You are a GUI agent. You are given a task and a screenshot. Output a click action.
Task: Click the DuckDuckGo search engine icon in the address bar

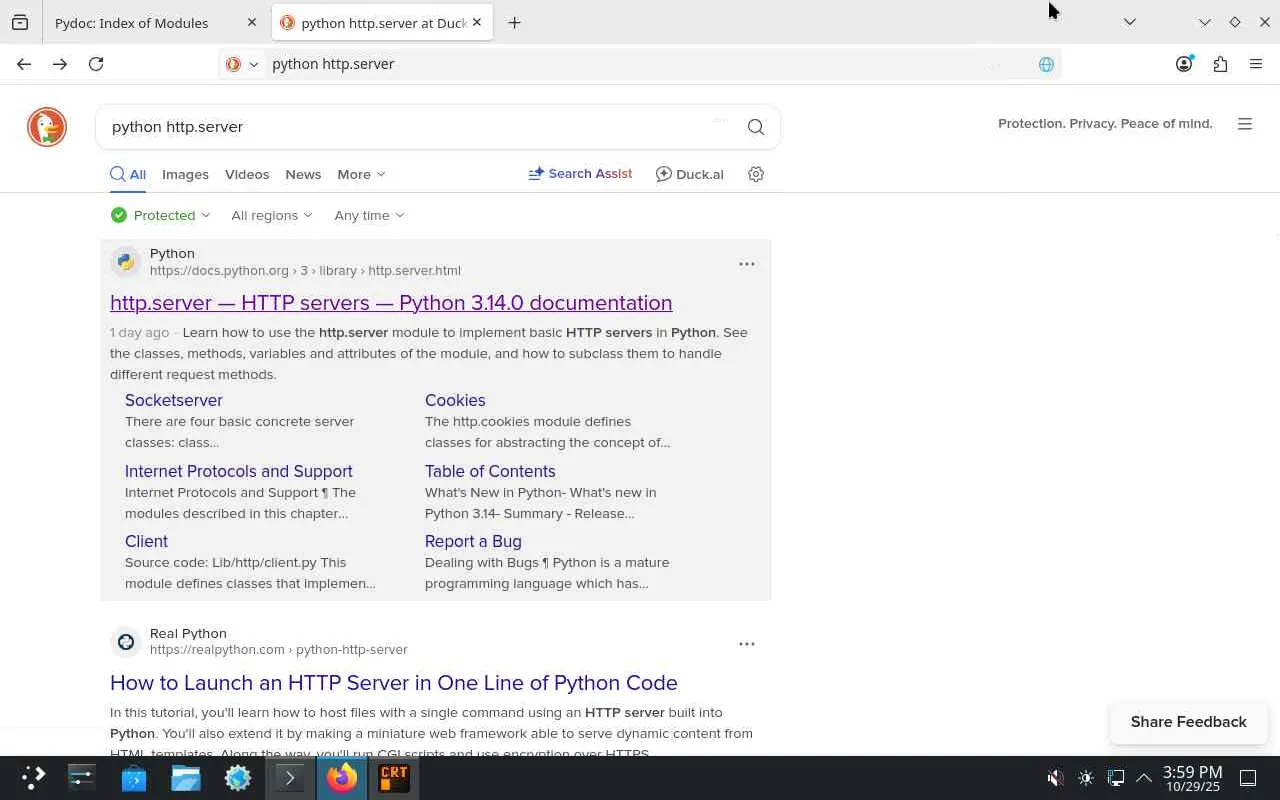233,64
